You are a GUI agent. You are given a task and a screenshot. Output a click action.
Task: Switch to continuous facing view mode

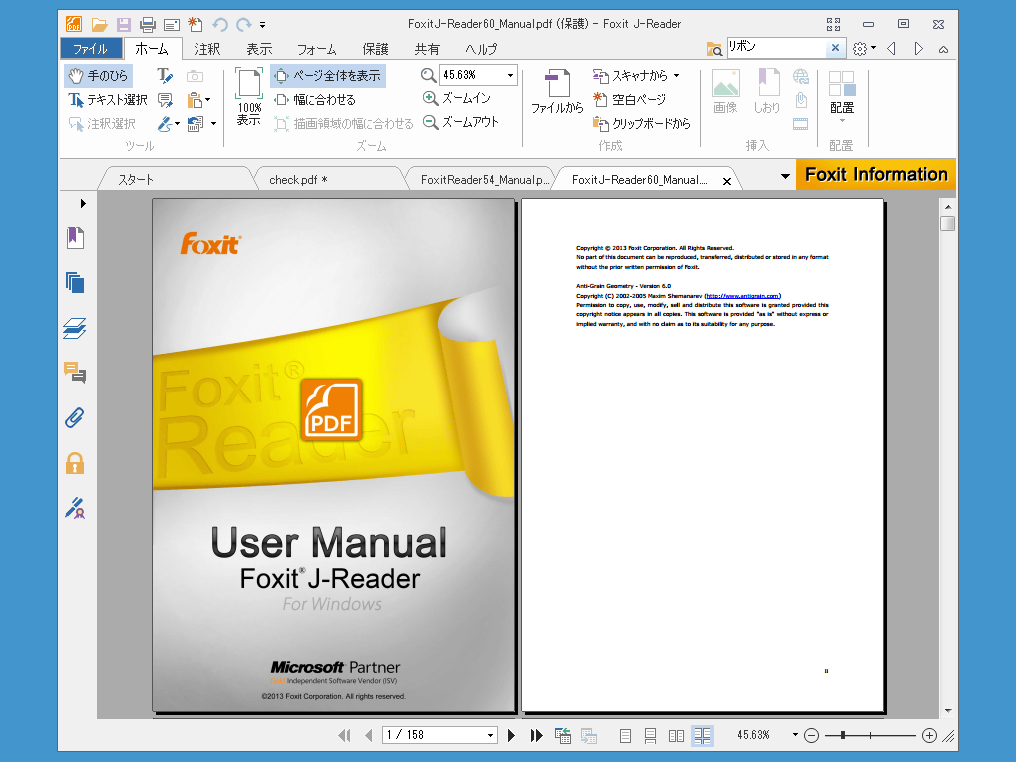(x=702, y=735)
